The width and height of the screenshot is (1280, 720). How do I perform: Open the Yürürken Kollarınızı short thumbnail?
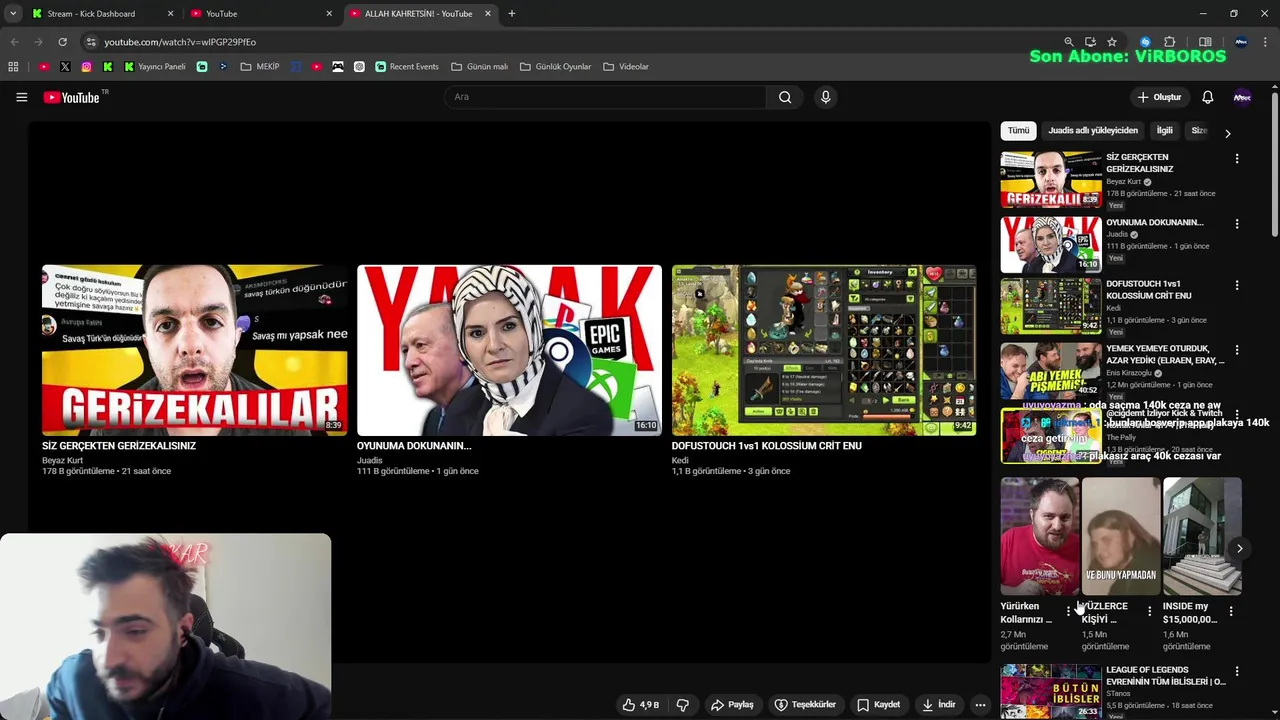click(x=1039, y=536)
